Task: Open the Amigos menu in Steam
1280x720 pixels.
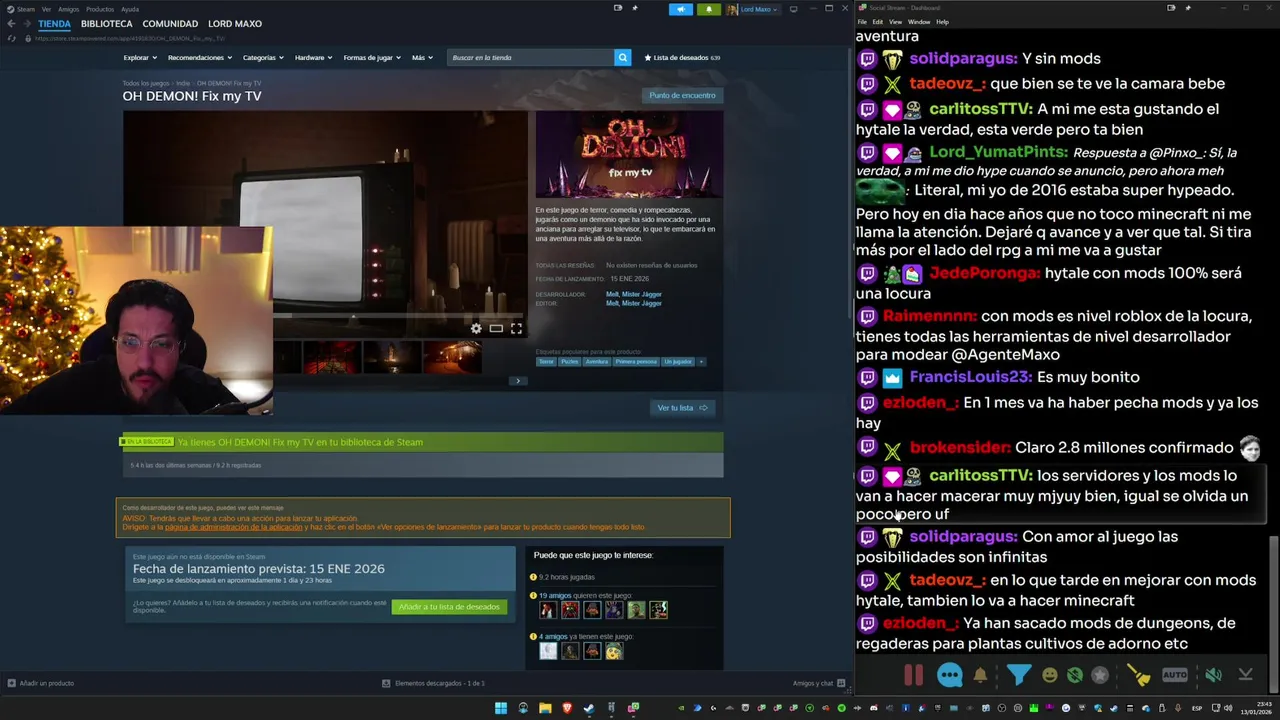Action: tap(68, 9)
